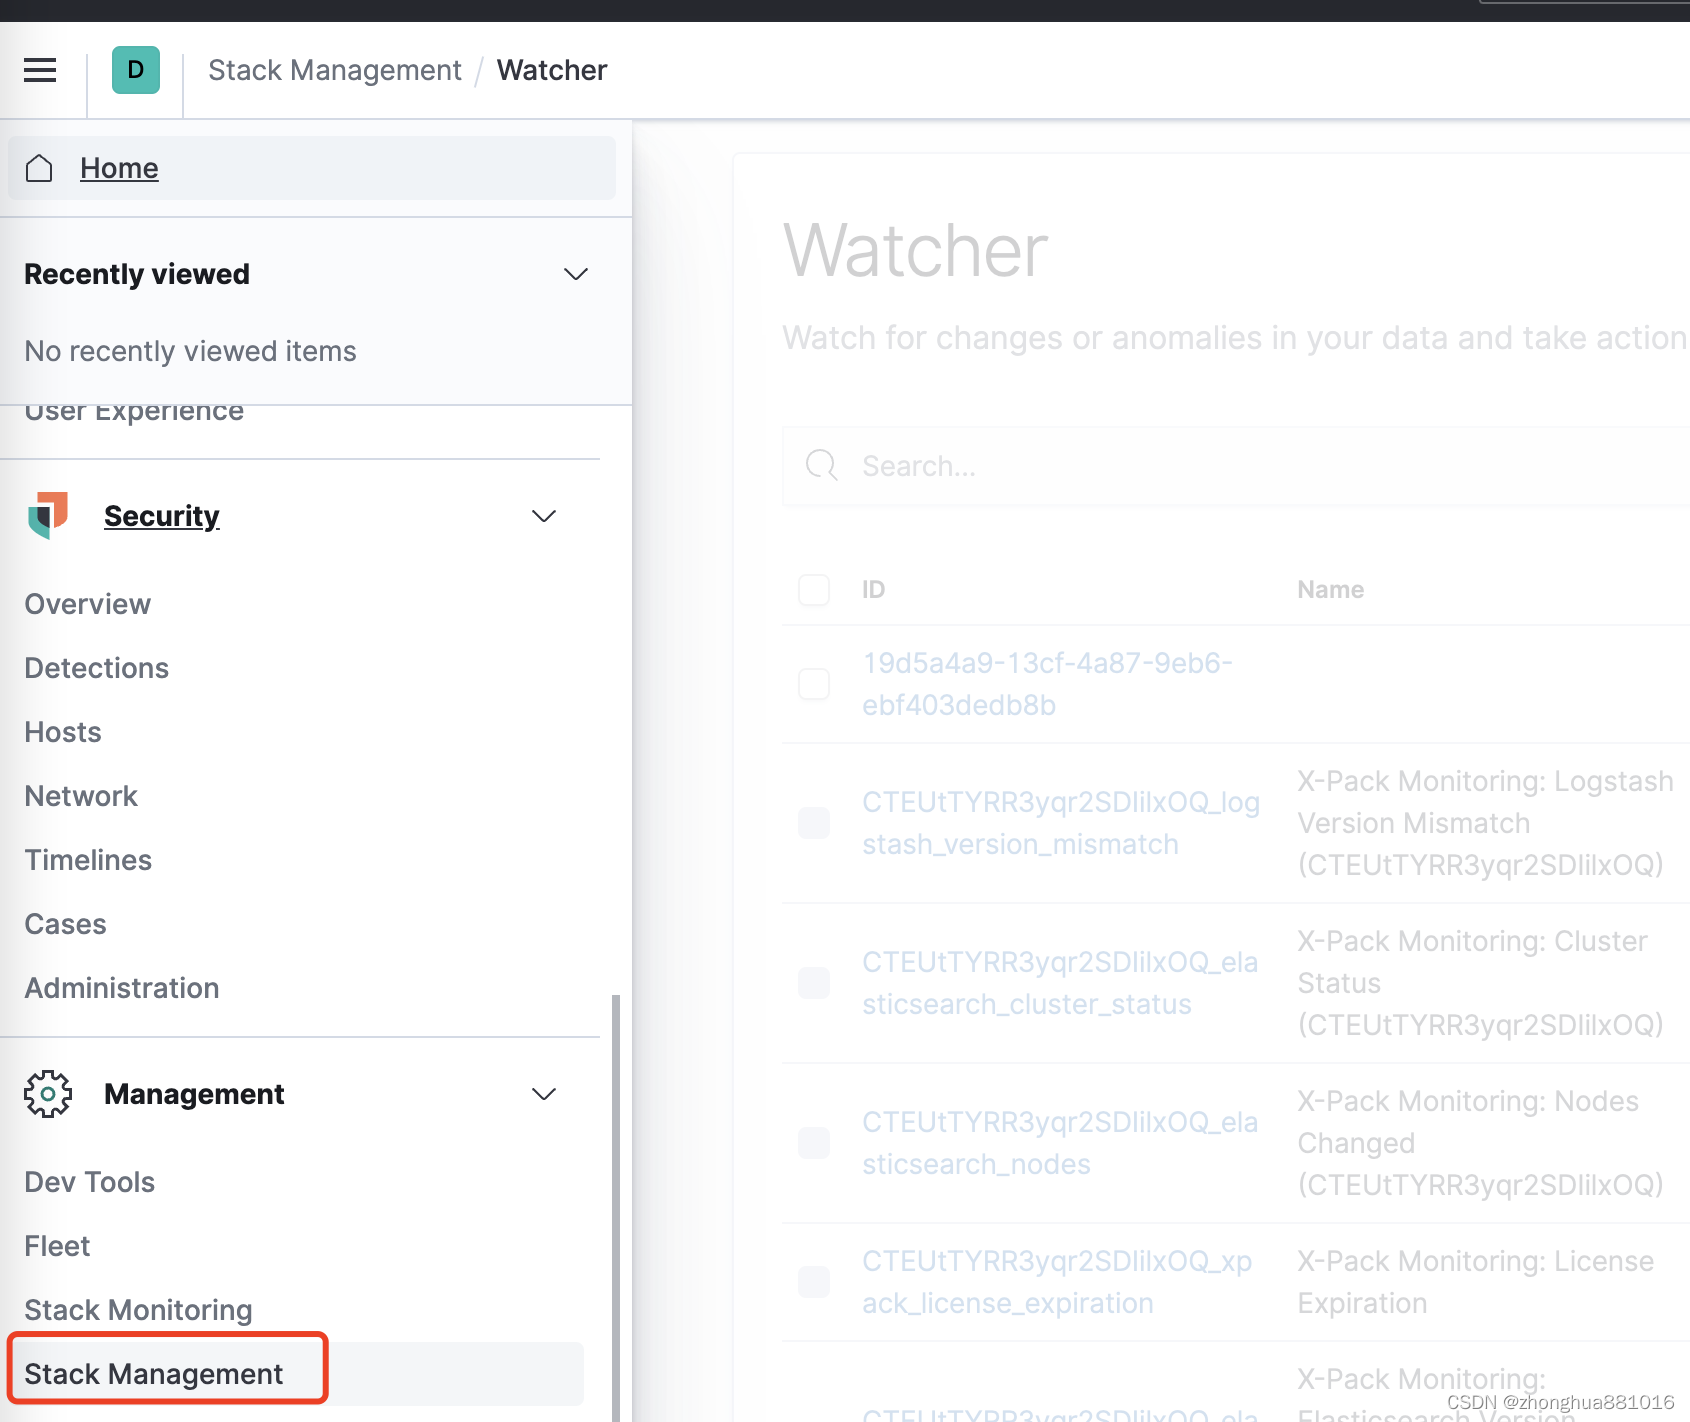Toggle the hamburger navigation menu
1690x1422 pixels.
click(x=40, y=70)
